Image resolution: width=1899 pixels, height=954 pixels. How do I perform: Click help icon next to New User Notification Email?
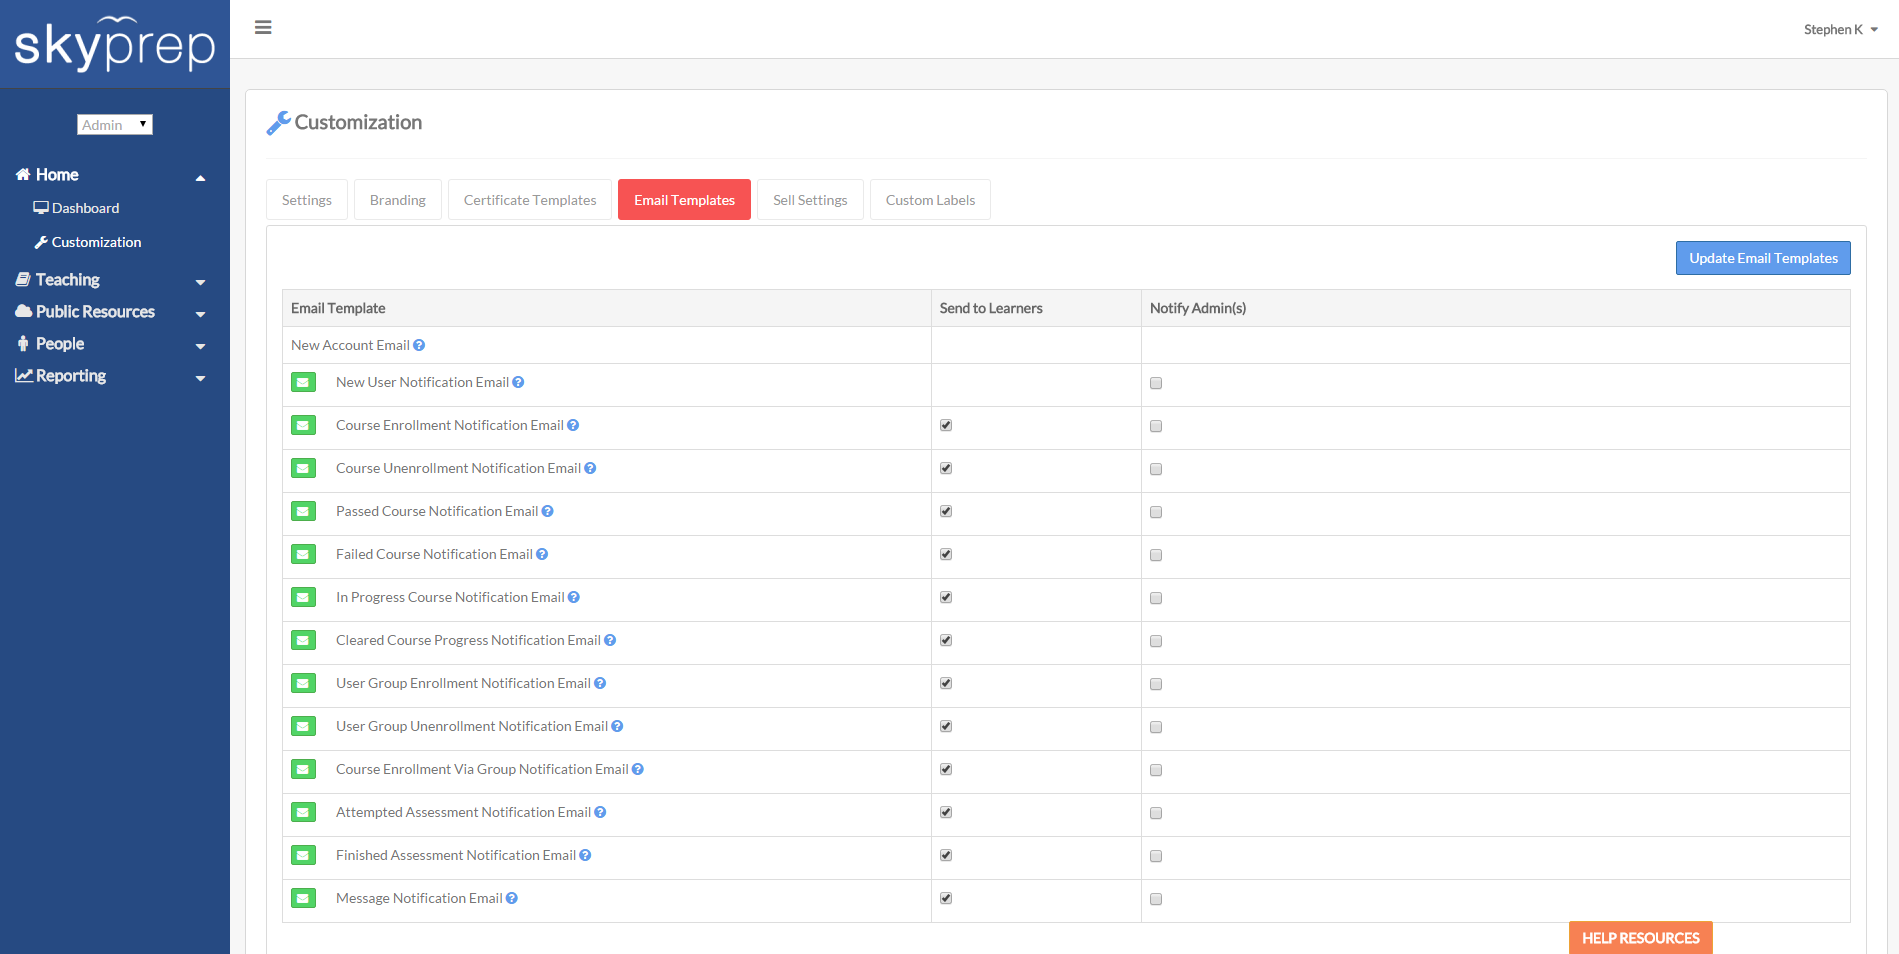(x=518, y=382)
